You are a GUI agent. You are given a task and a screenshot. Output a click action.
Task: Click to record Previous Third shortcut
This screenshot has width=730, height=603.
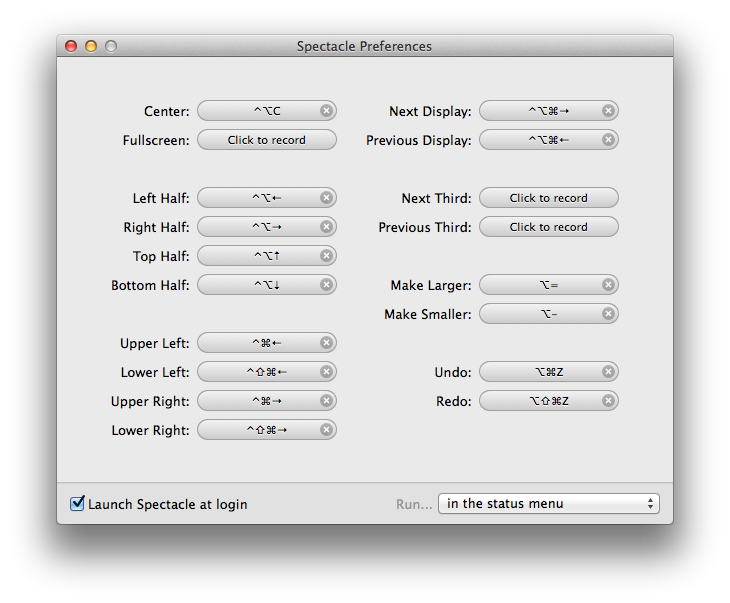point(548,227)
